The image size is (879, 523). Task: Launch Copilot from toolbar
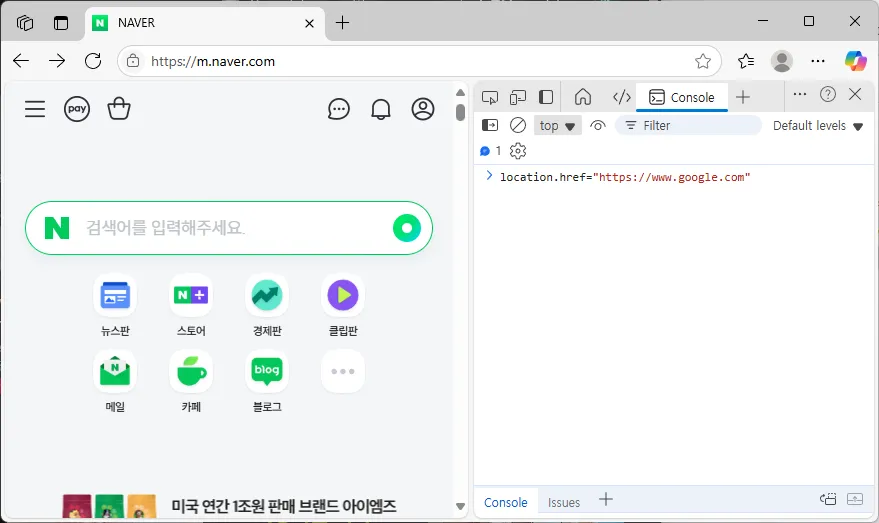click(x=855, y=61)
